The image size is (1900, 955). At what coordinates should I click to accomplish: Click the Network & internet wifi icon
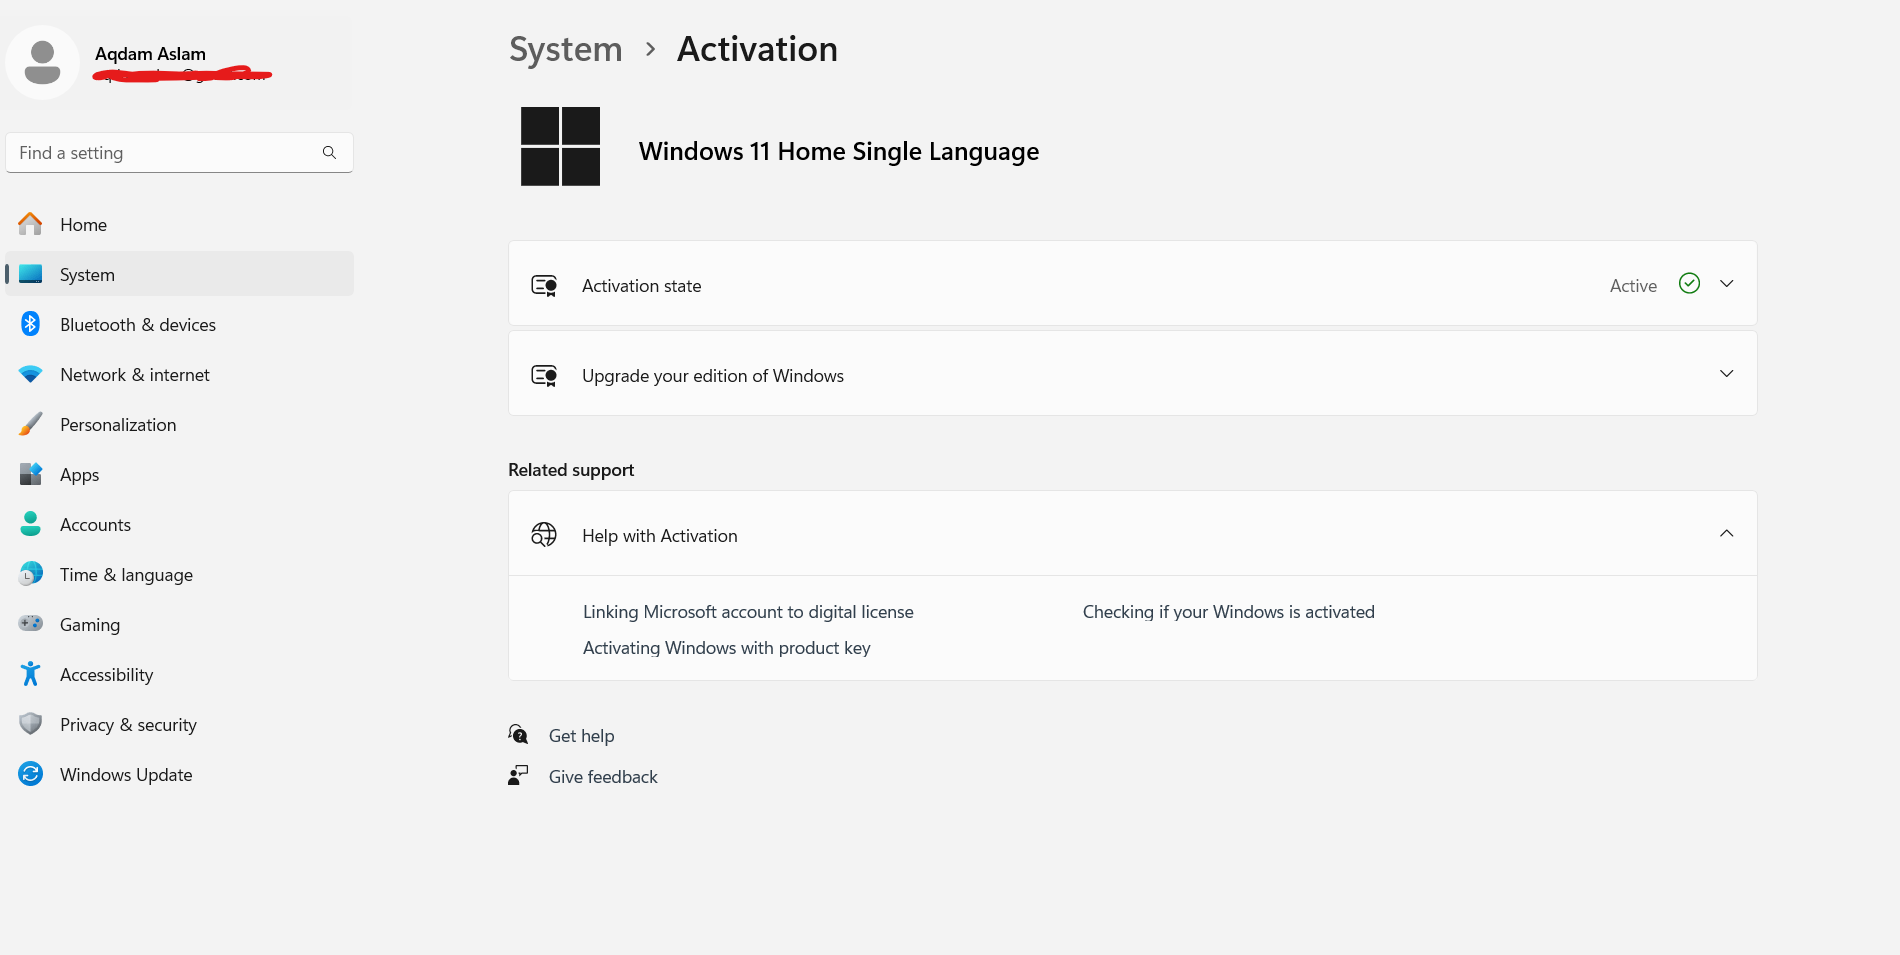30,374
